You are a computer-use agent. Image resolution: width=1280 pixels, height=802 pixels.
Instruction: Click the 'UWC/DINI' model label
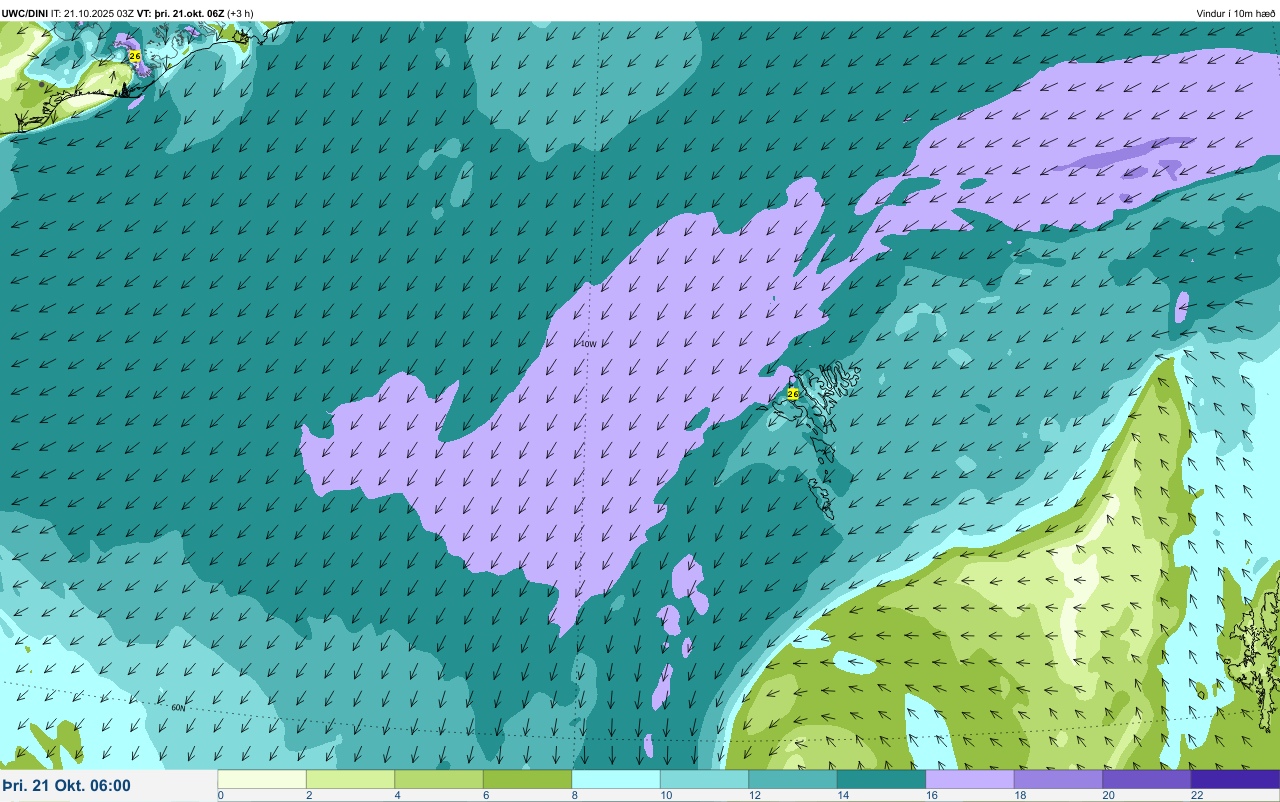tap(25, 13)
